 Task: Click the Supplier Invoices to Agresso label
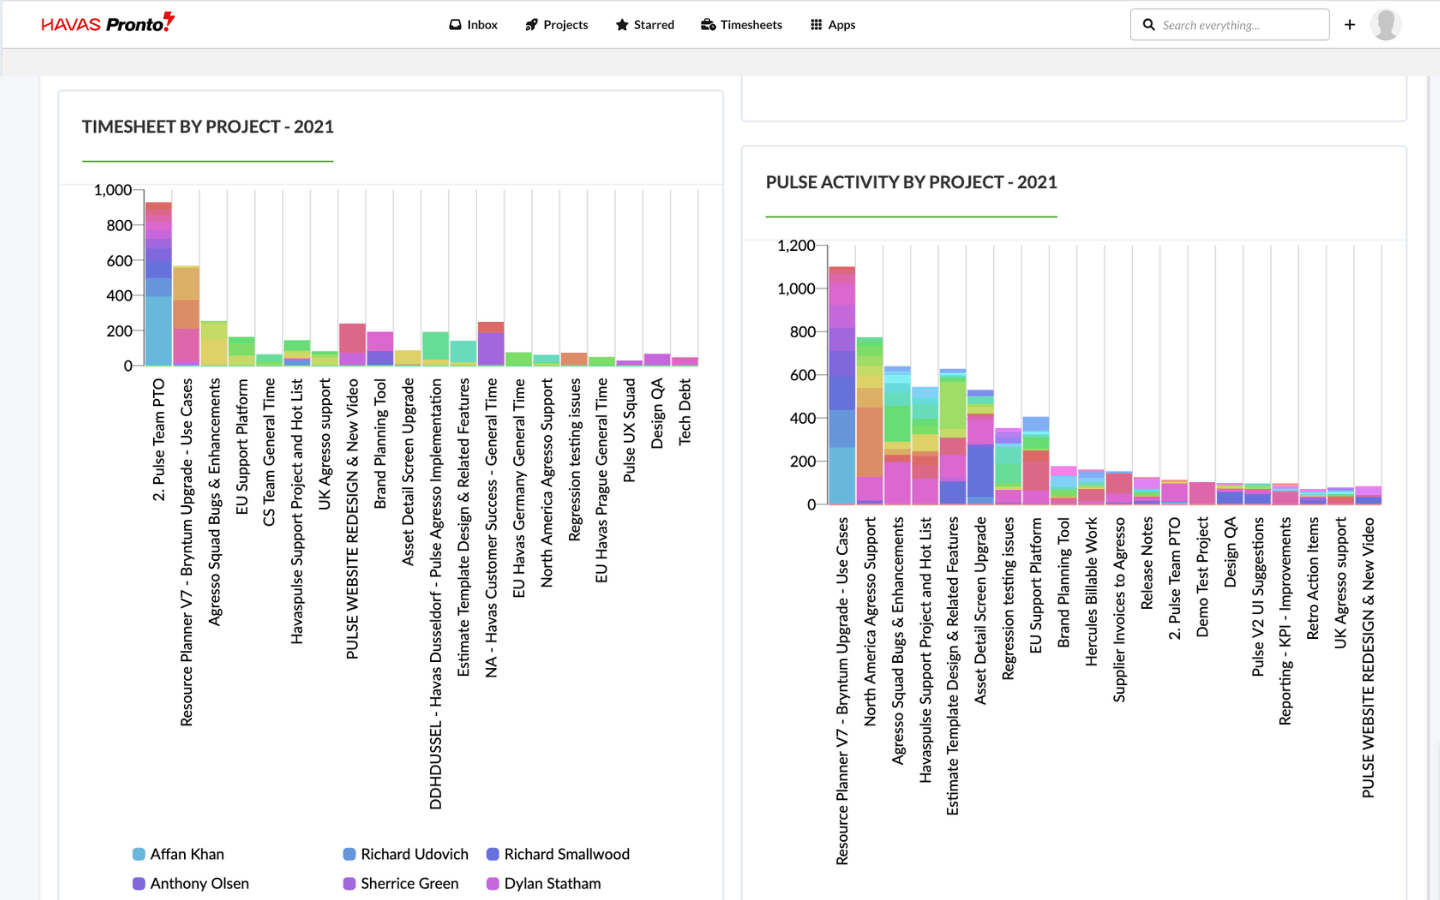point(1119,610)
